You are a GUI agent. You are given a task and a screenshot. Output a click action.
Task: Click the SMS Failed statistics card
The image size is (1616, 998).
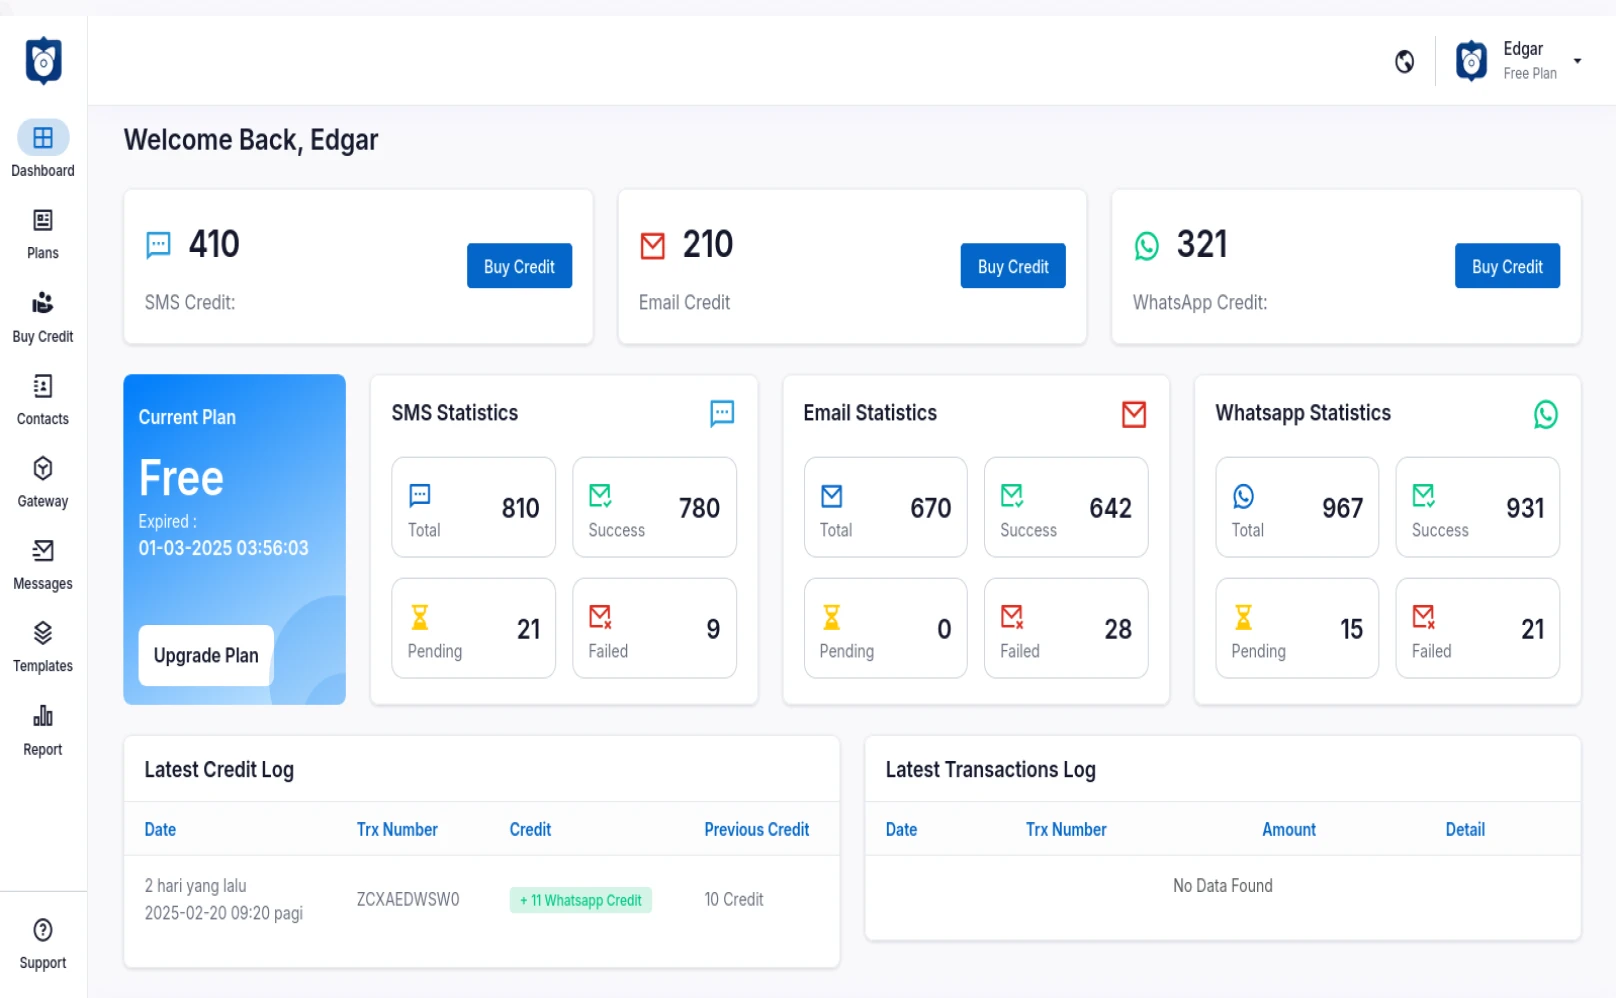[654, 628]
